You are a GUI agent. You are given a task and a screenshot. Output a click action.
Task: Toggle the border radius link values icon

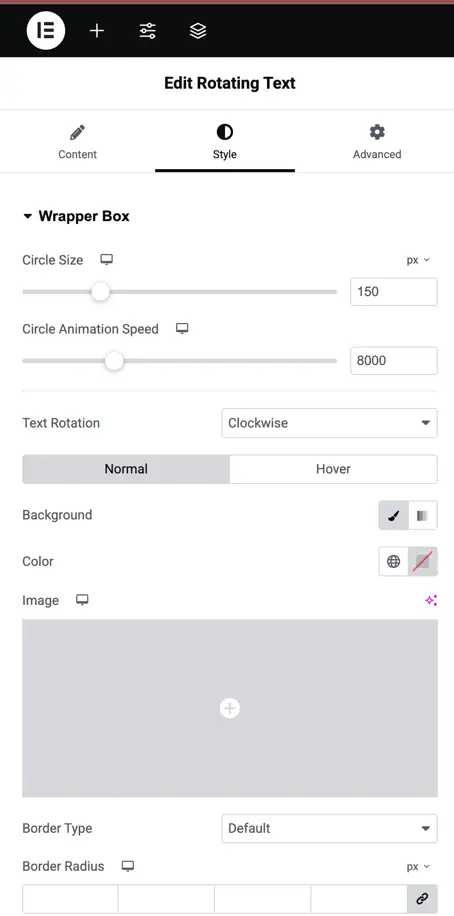[422, 899]
